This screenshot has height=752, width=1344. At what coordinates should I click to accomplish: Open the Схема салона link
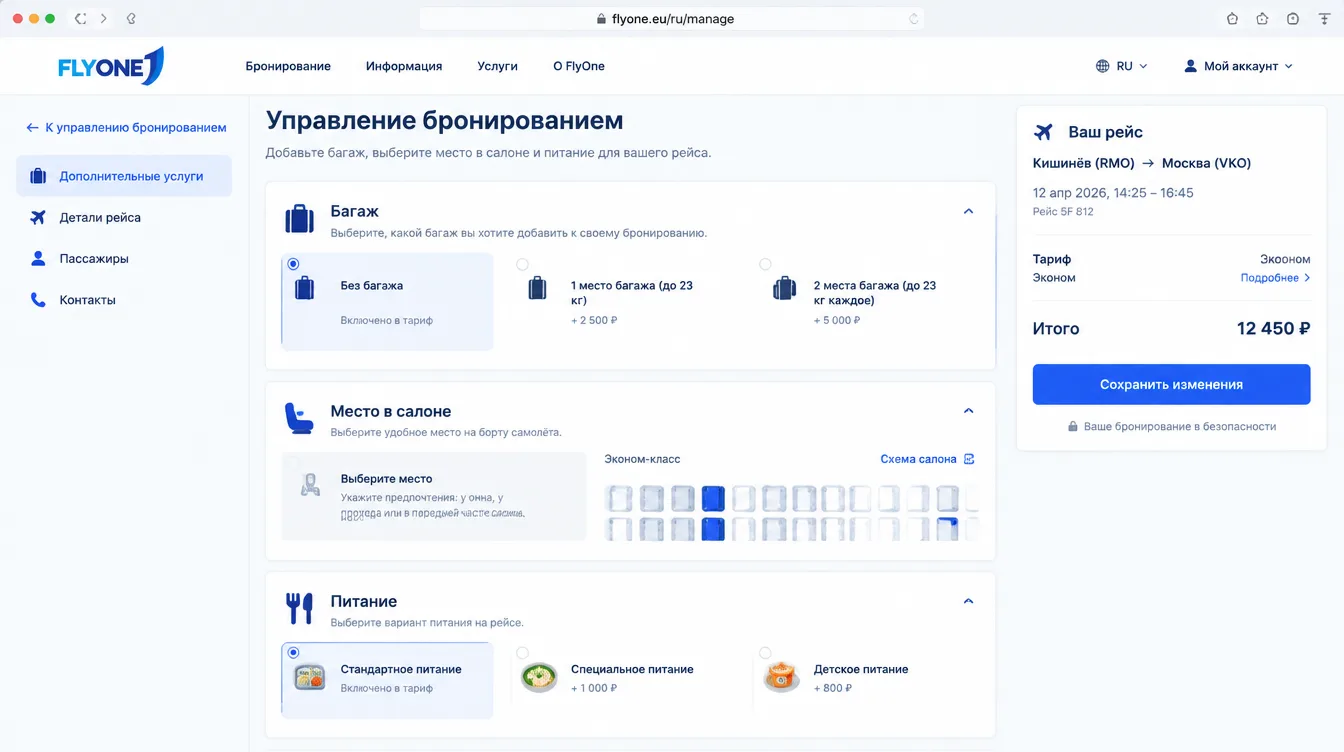point(918,459)
